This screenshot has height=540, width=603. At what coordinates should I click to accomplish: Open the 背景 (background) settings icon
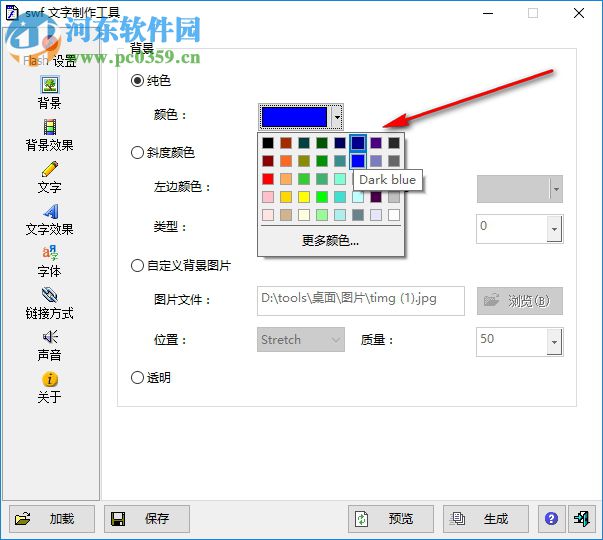point(50,85)
